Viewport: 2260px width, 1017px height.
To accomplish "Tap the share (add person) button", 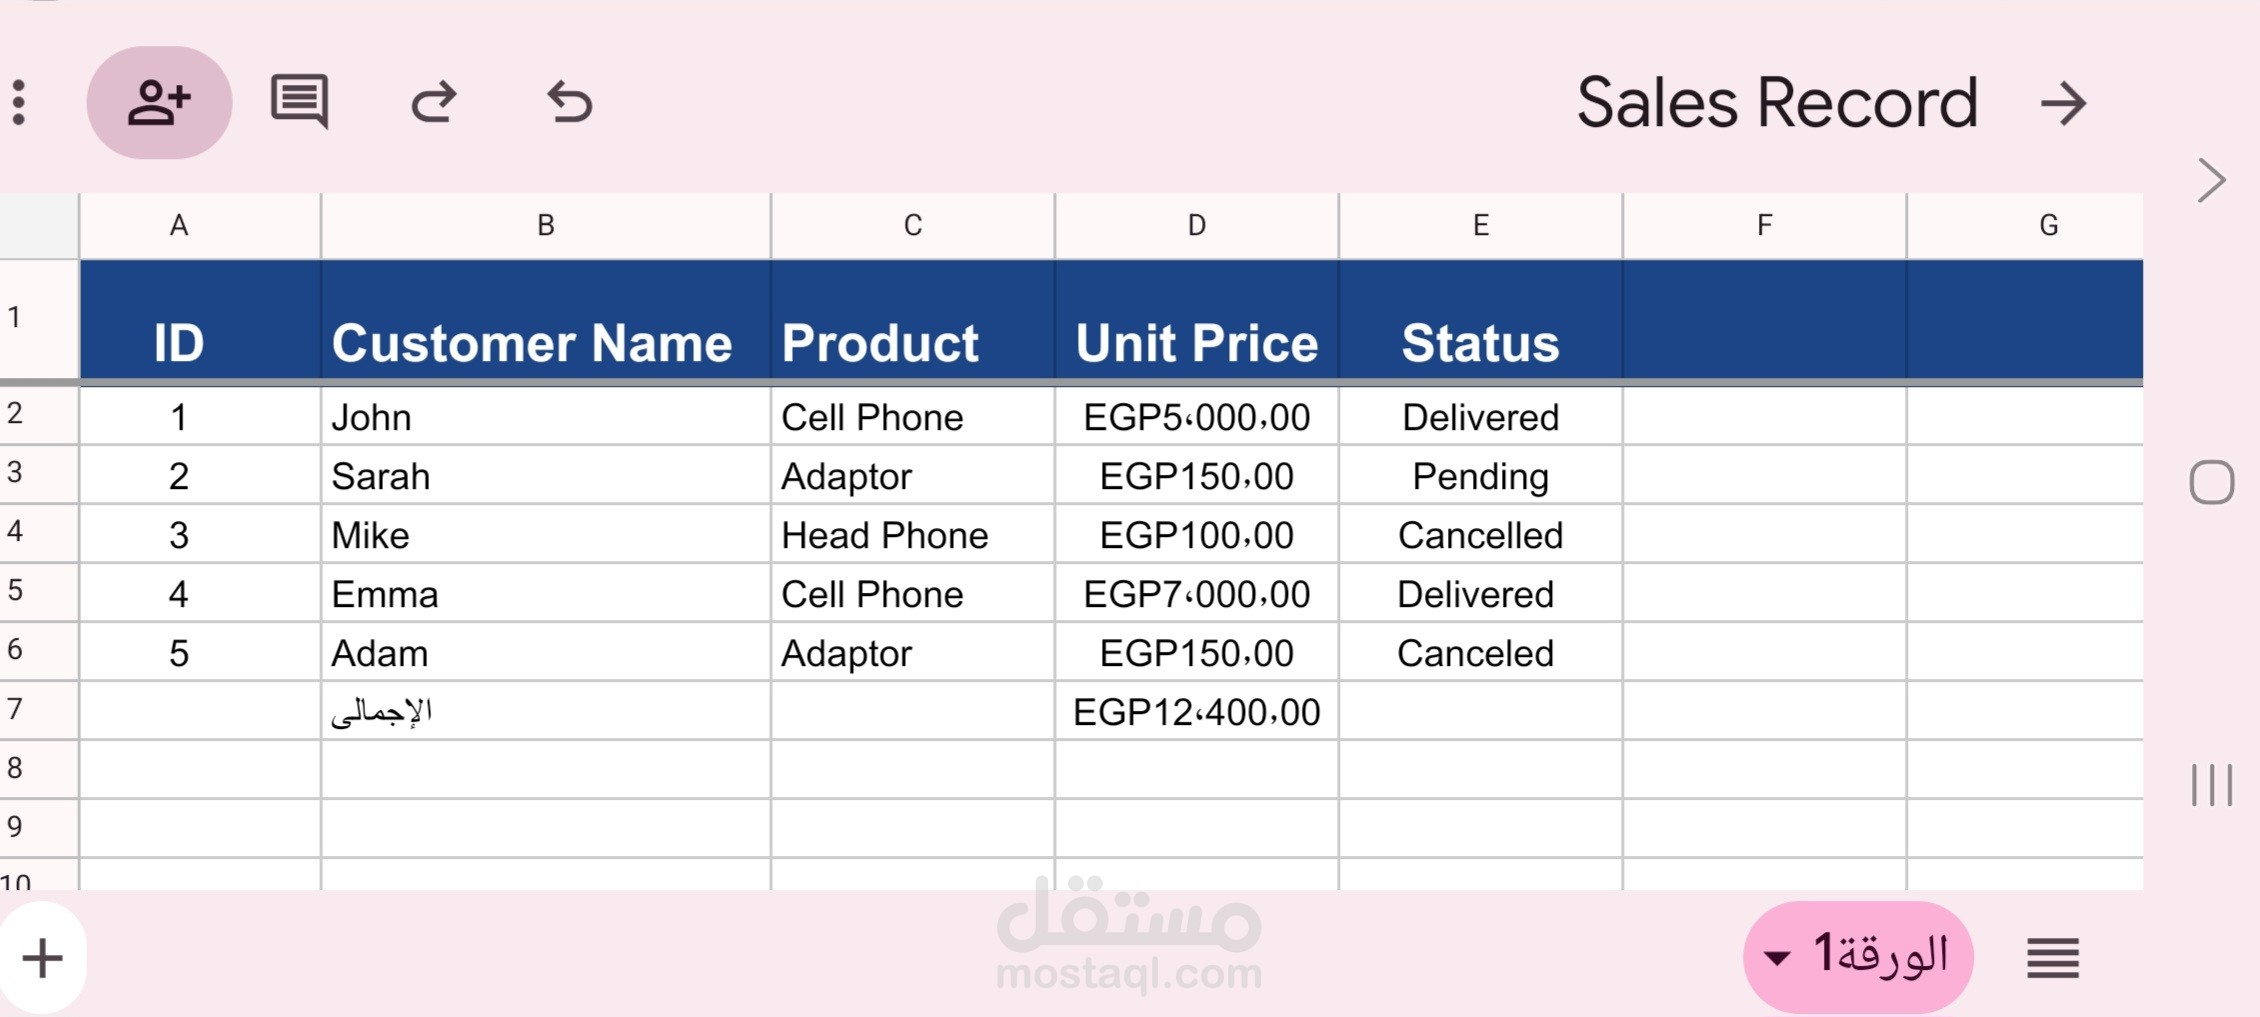I will tap(159, 103).
